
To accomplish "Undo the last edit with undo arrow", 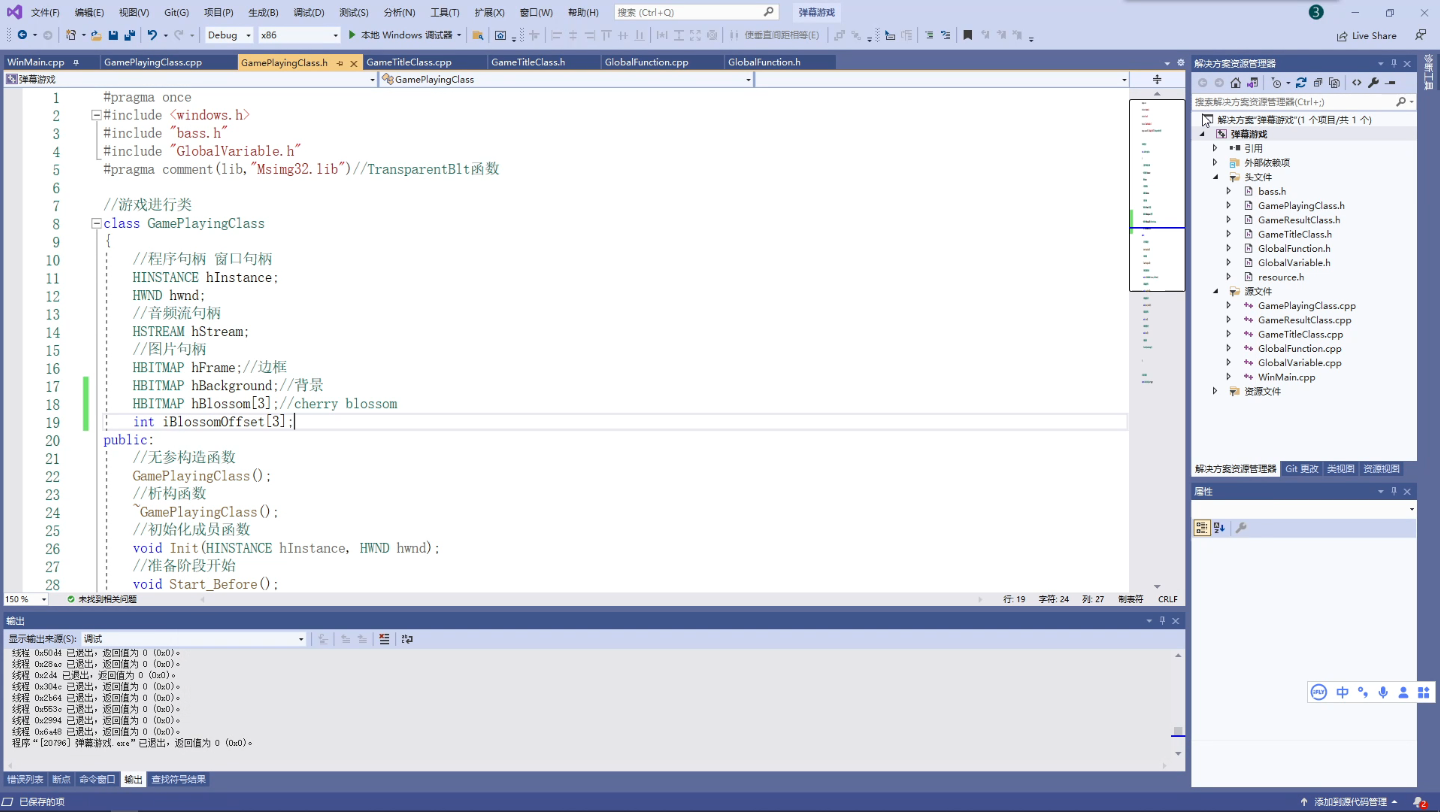I will 152,35.
